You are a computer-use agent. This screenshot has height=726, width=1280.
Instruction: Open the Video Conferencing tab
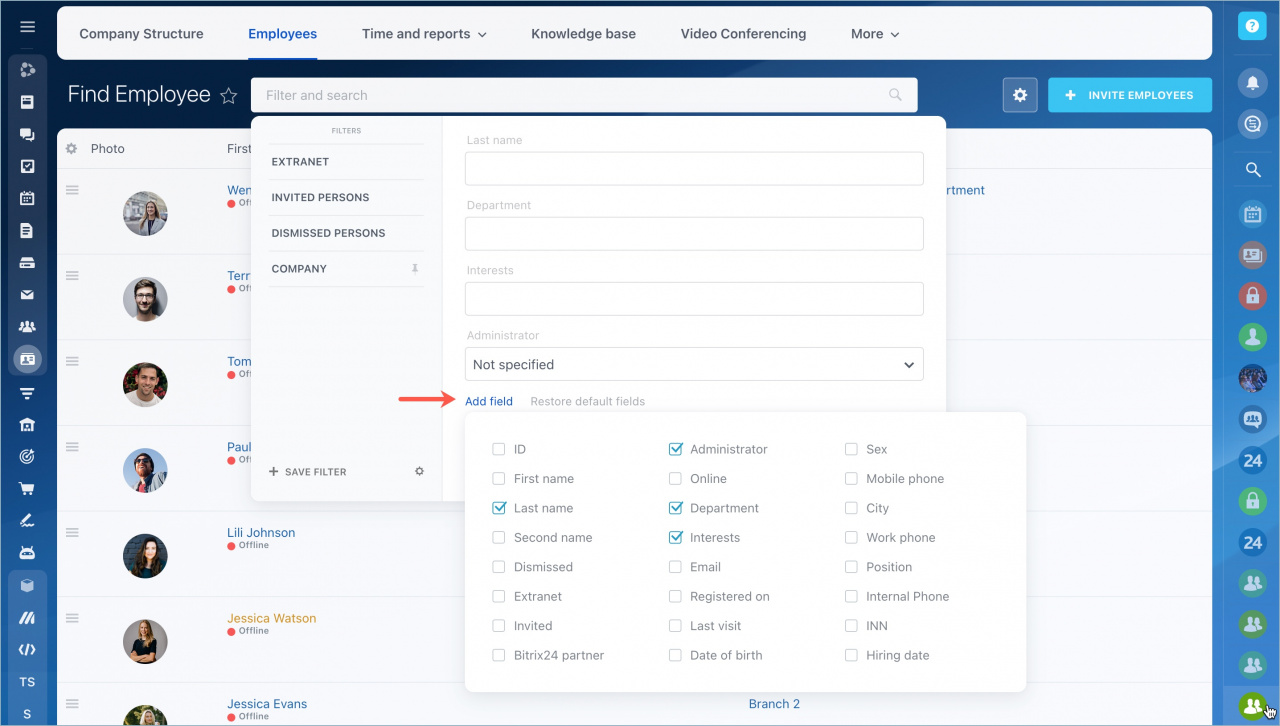tap(743, 34)
